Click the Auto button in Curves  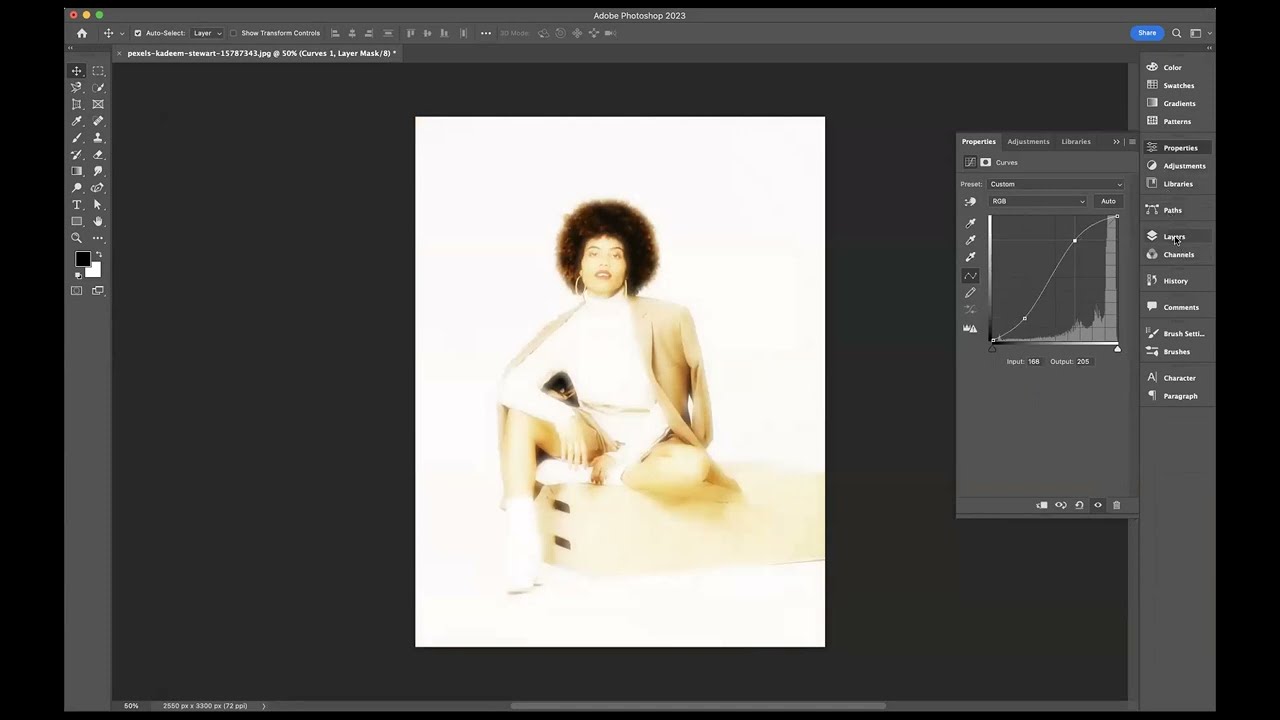[1108, 201]
